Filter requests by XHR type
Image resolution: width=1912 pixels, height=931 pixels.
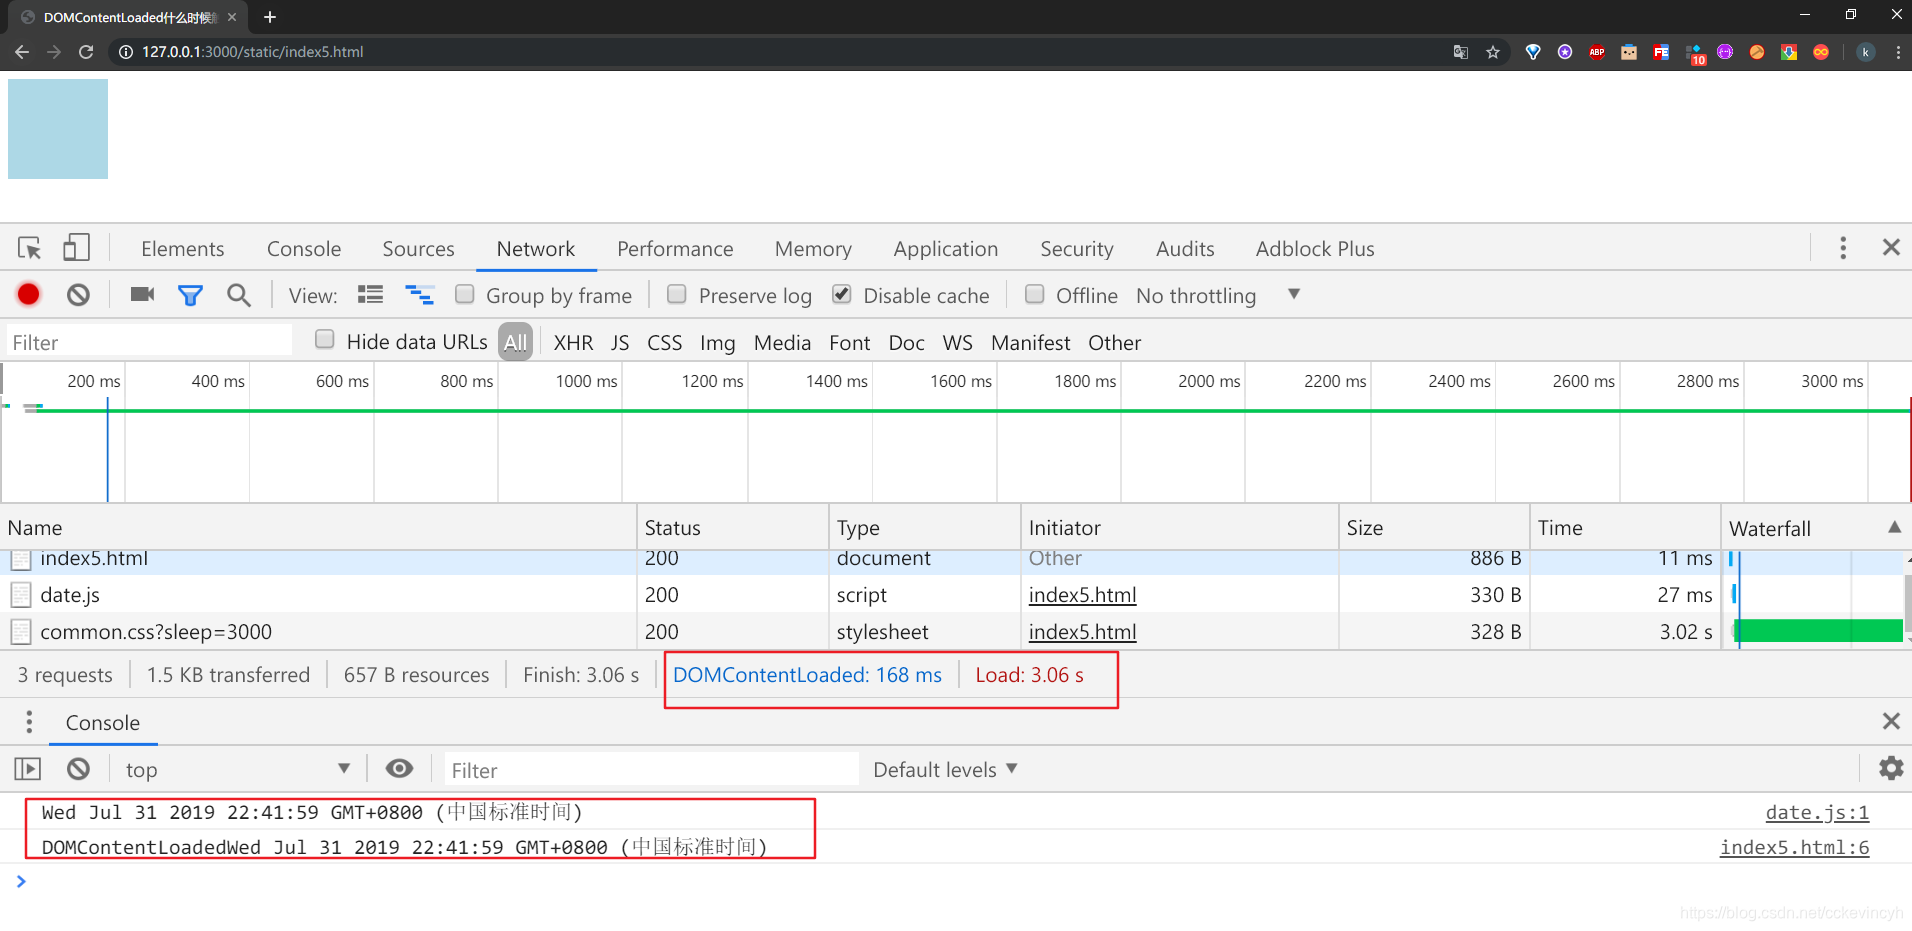[573, 342]
